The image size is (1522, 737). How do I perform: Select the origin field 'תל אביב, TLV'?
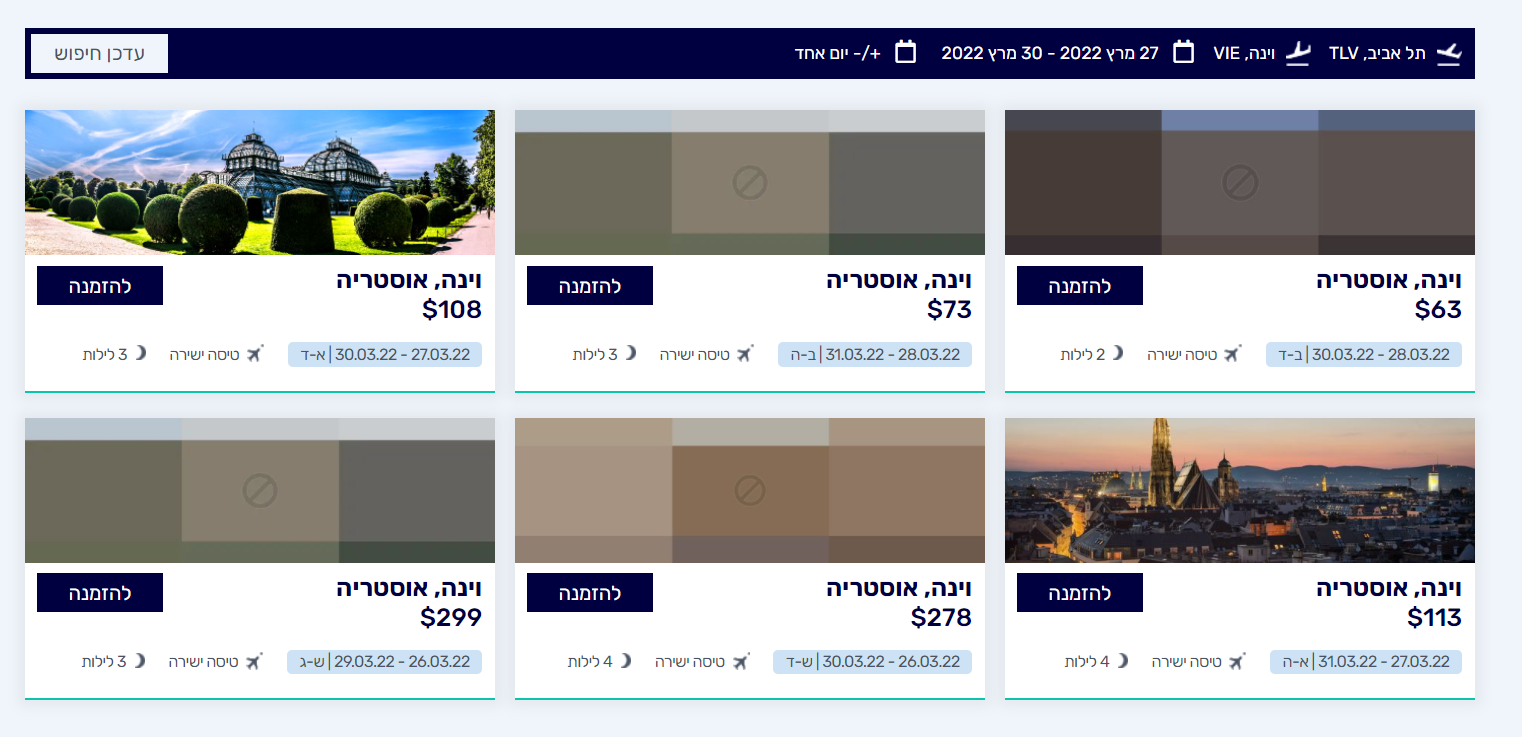click(1377, 53)
